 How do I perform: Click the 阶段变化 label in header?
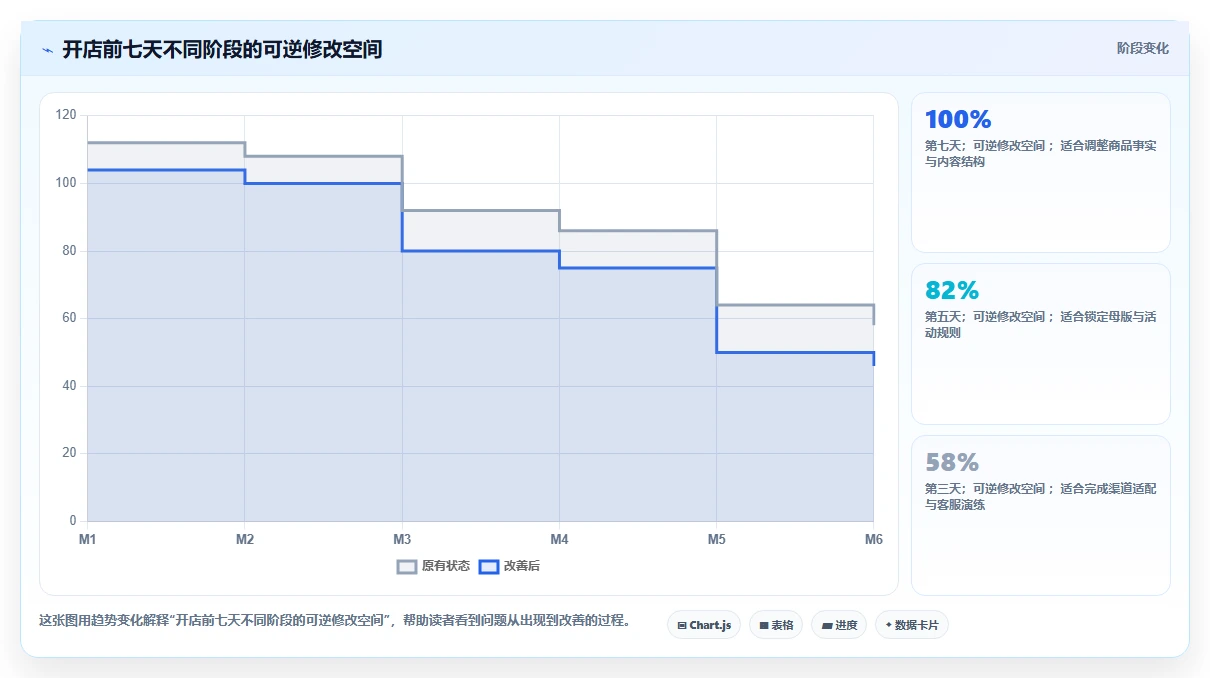pyautogui.click(x=1143, y=48)
